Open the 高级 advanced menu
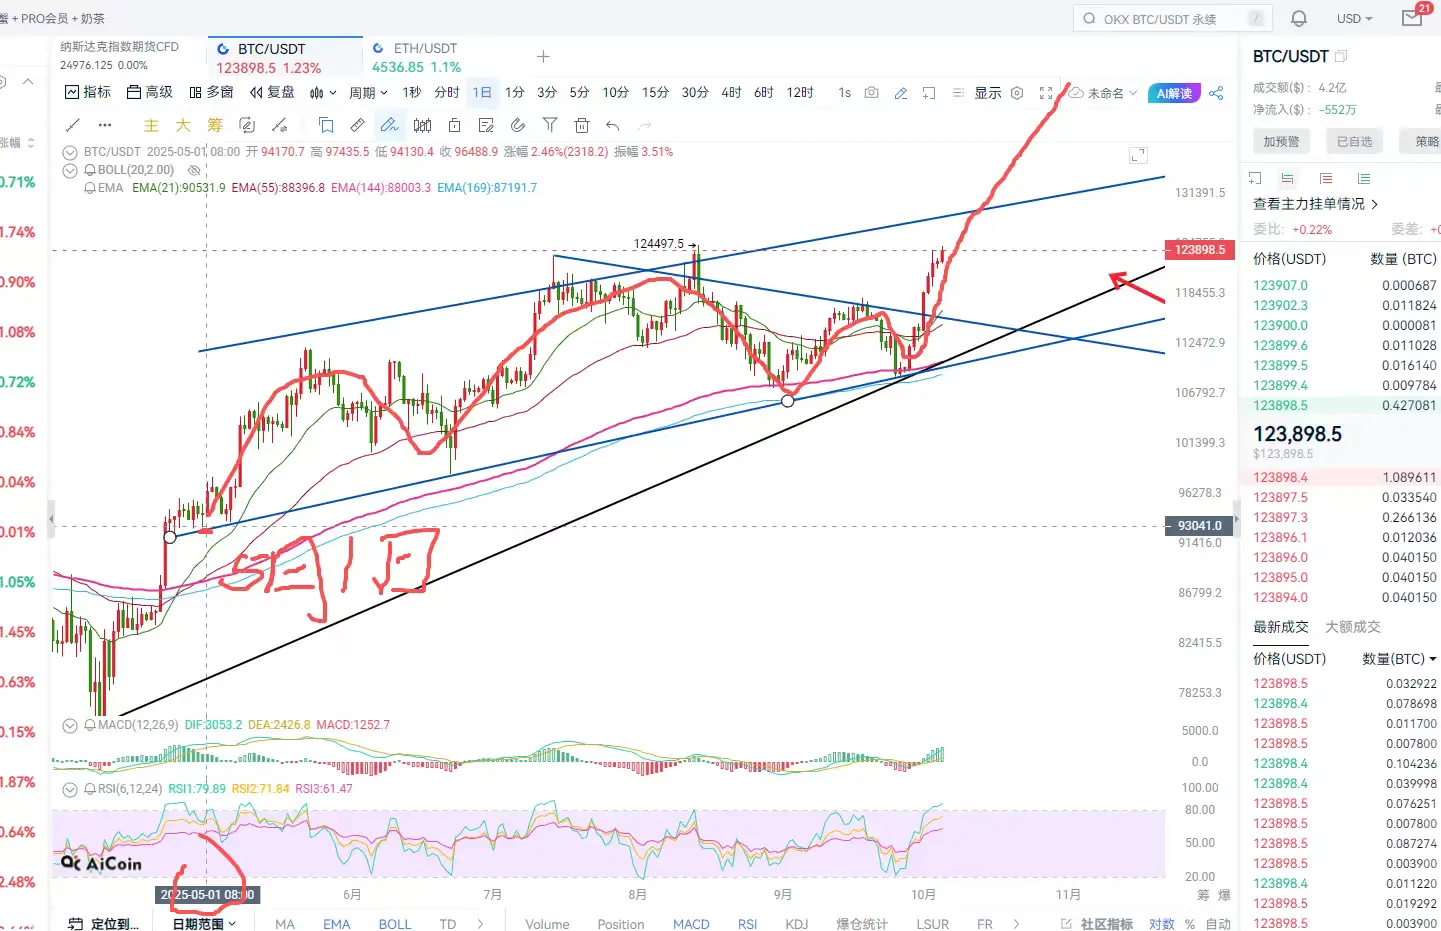Image resolution: width=1441 pixels, height=931 pixels. pos(150,92)
